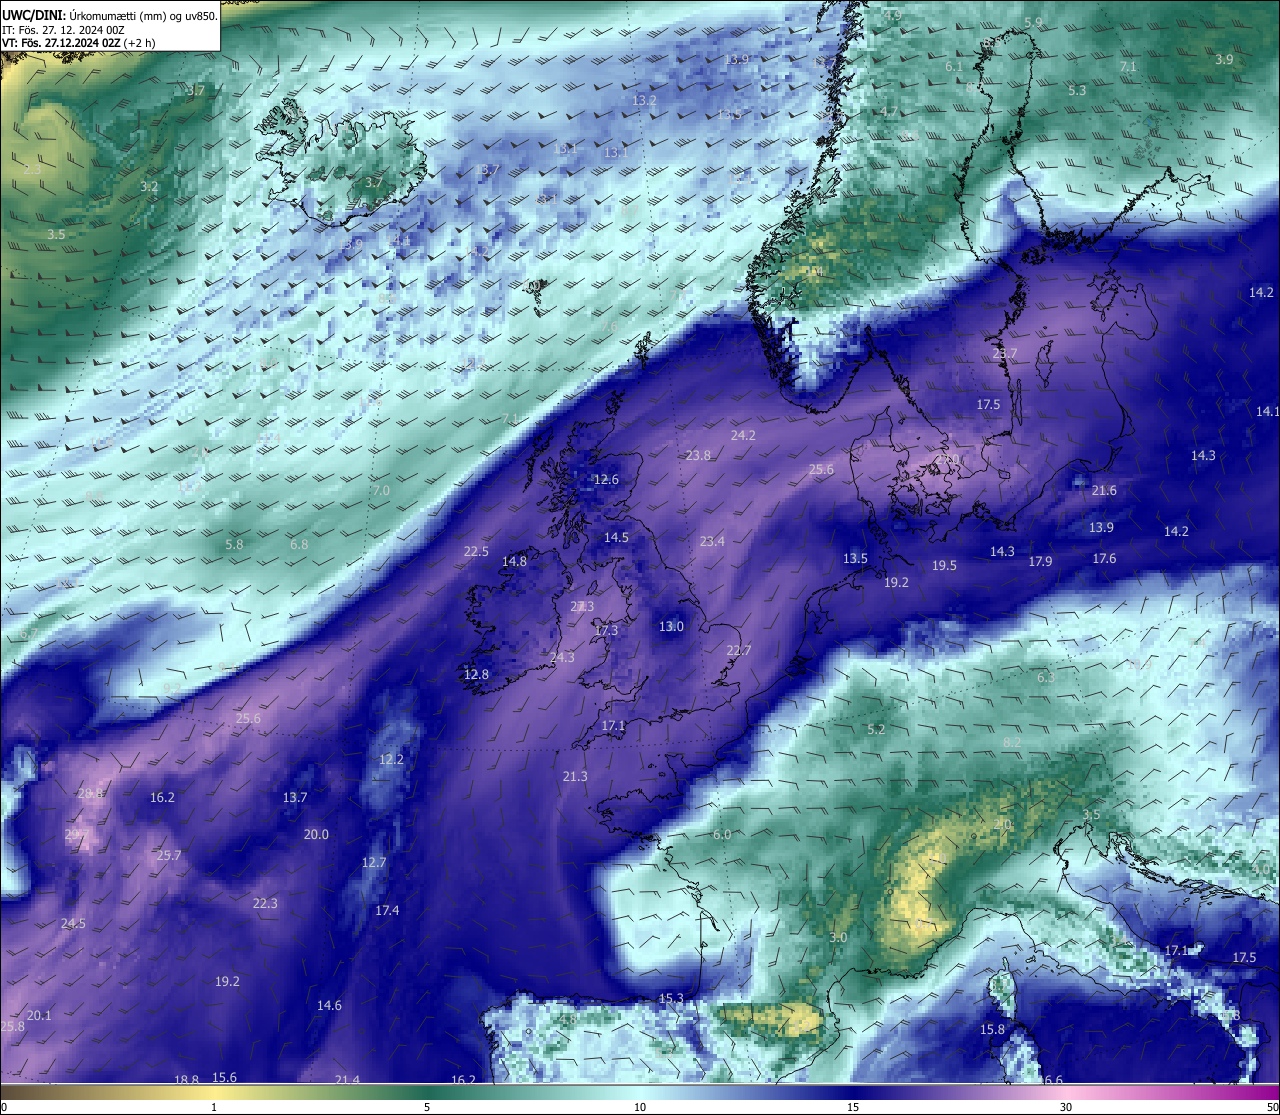This screenshot has width=1280, height=1115.
Task: Click the '50' tick on the colour scale
Action: click(x=1272, y=1107)
